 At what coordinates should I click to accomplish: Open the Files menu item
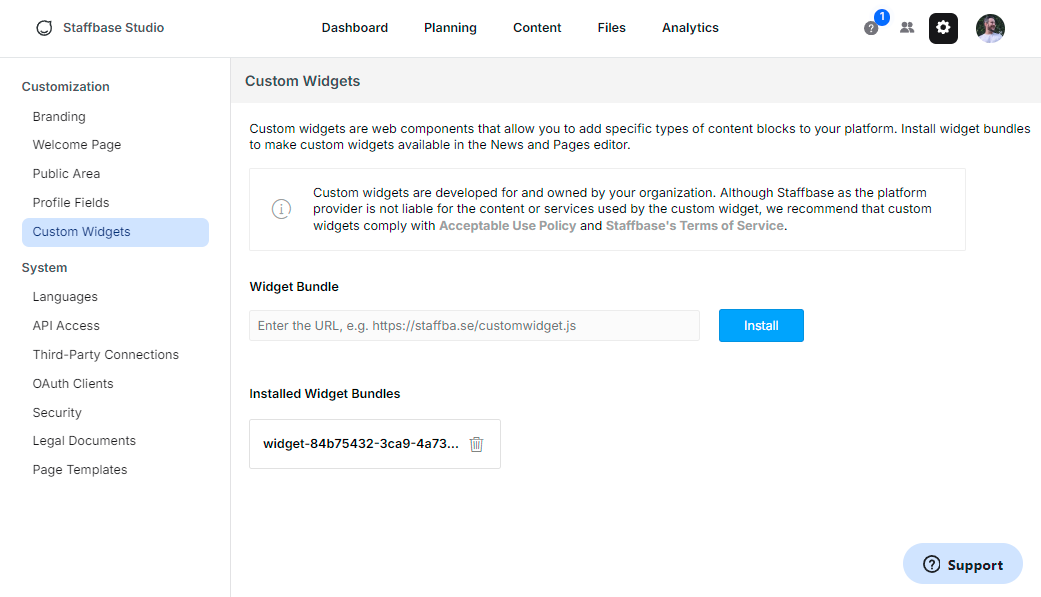click(611, 28)
